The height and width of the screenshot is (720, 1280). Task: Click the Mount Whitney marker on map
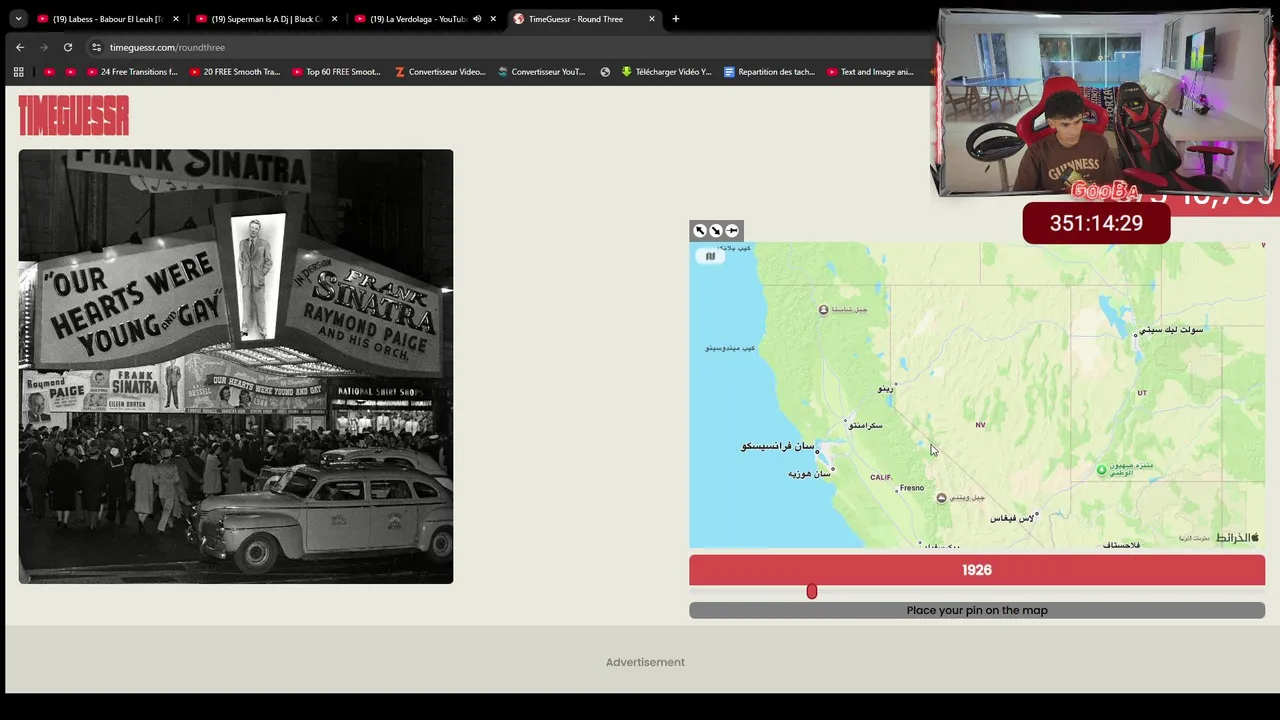pos(941,498)
